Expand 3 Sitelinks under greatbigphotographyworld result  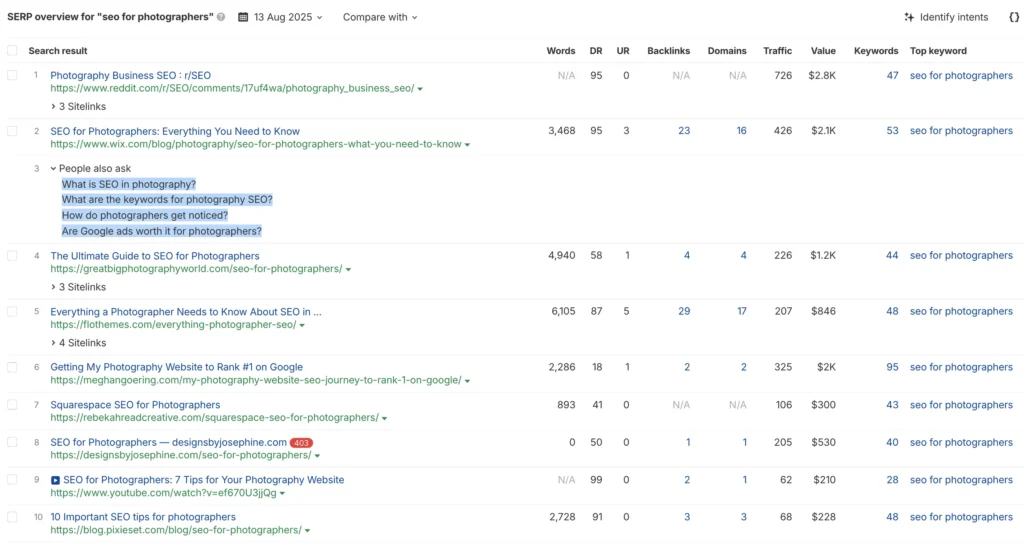click(78, 287)
